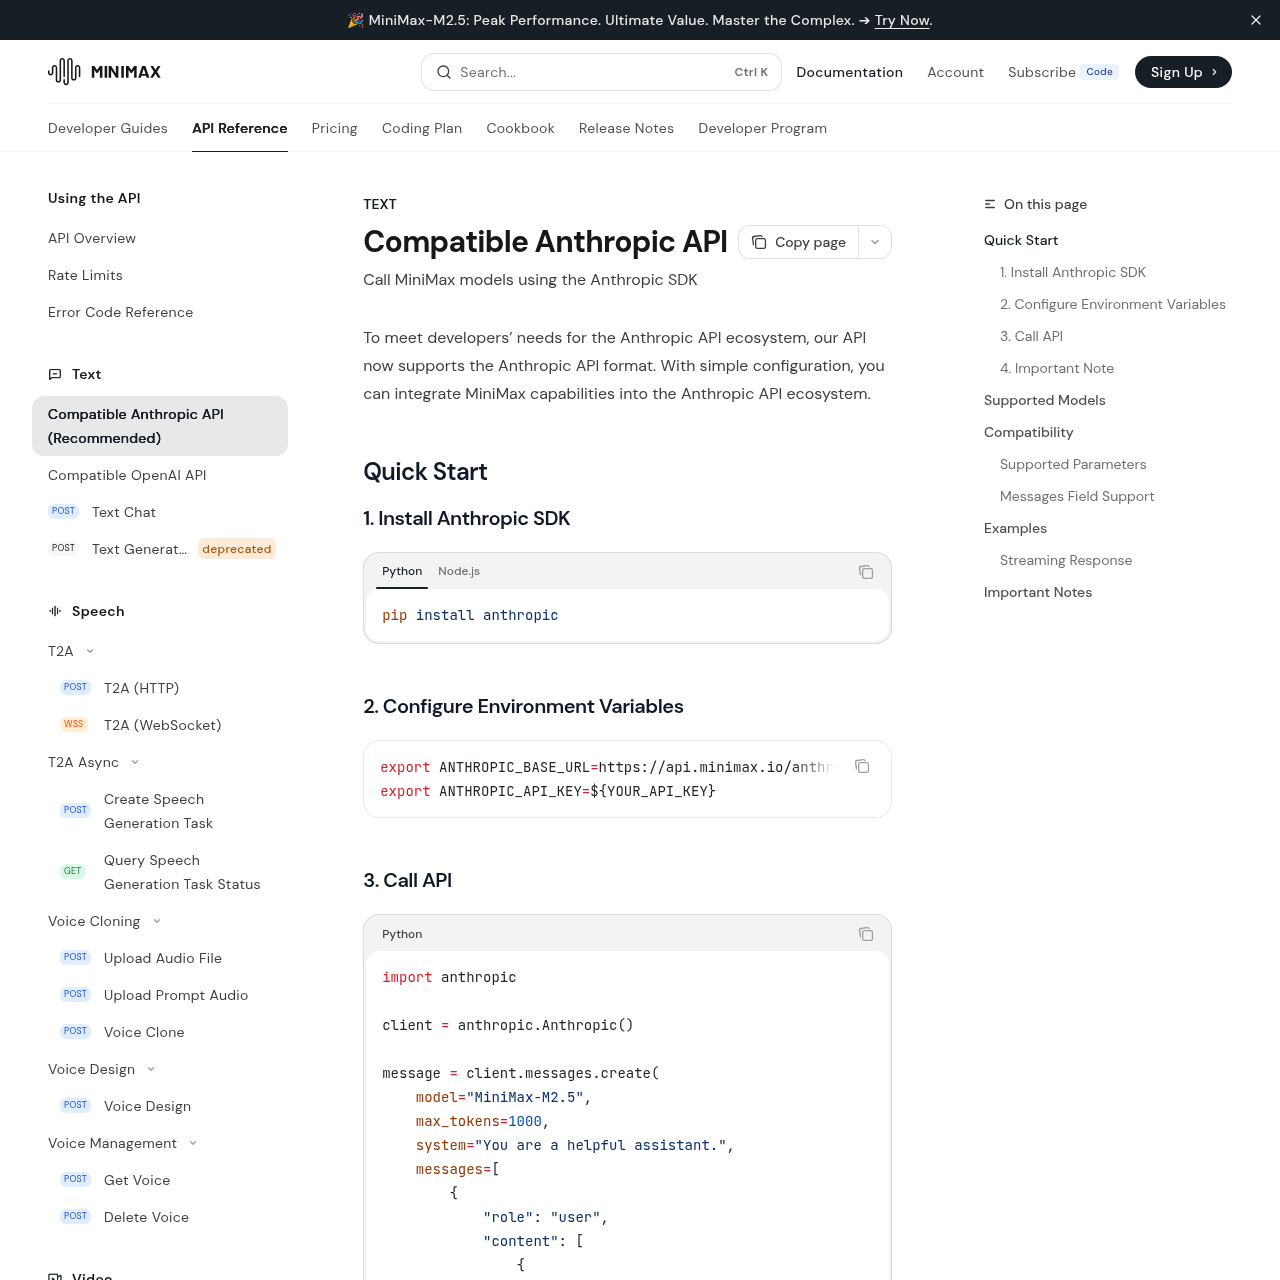Click the Sign Up button

coord(1183,72)
